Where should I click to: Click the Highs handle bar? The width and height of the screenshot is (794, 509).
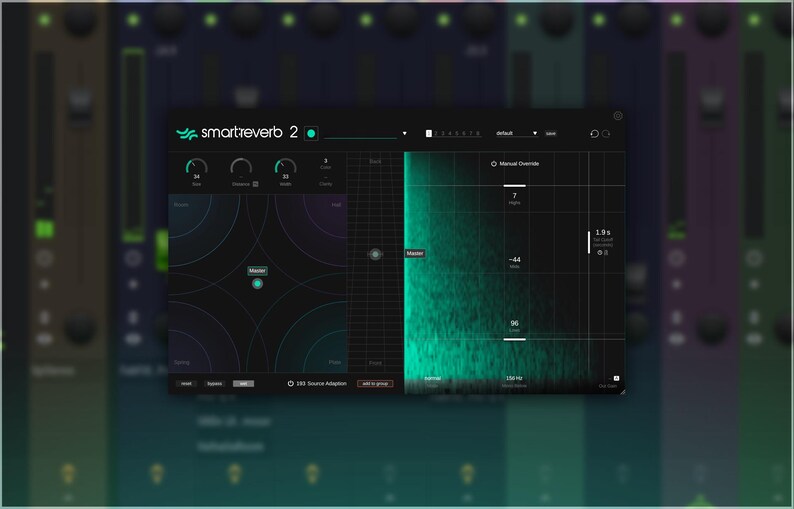(514, 186)
